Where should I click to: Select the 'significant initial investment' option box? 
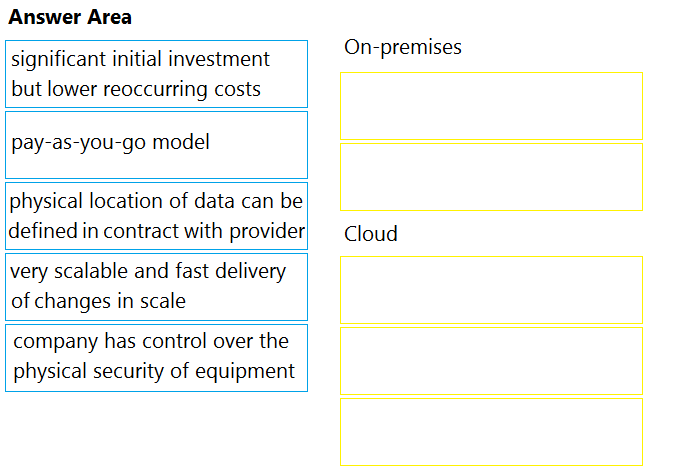point(156,74)
